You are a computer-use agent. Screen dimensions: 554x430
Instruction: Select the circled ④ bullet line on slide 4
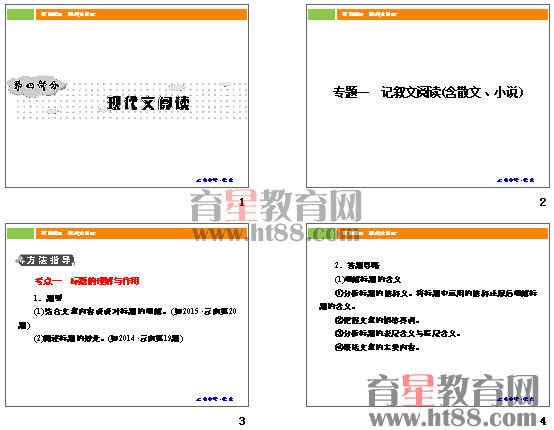(377, 347)
